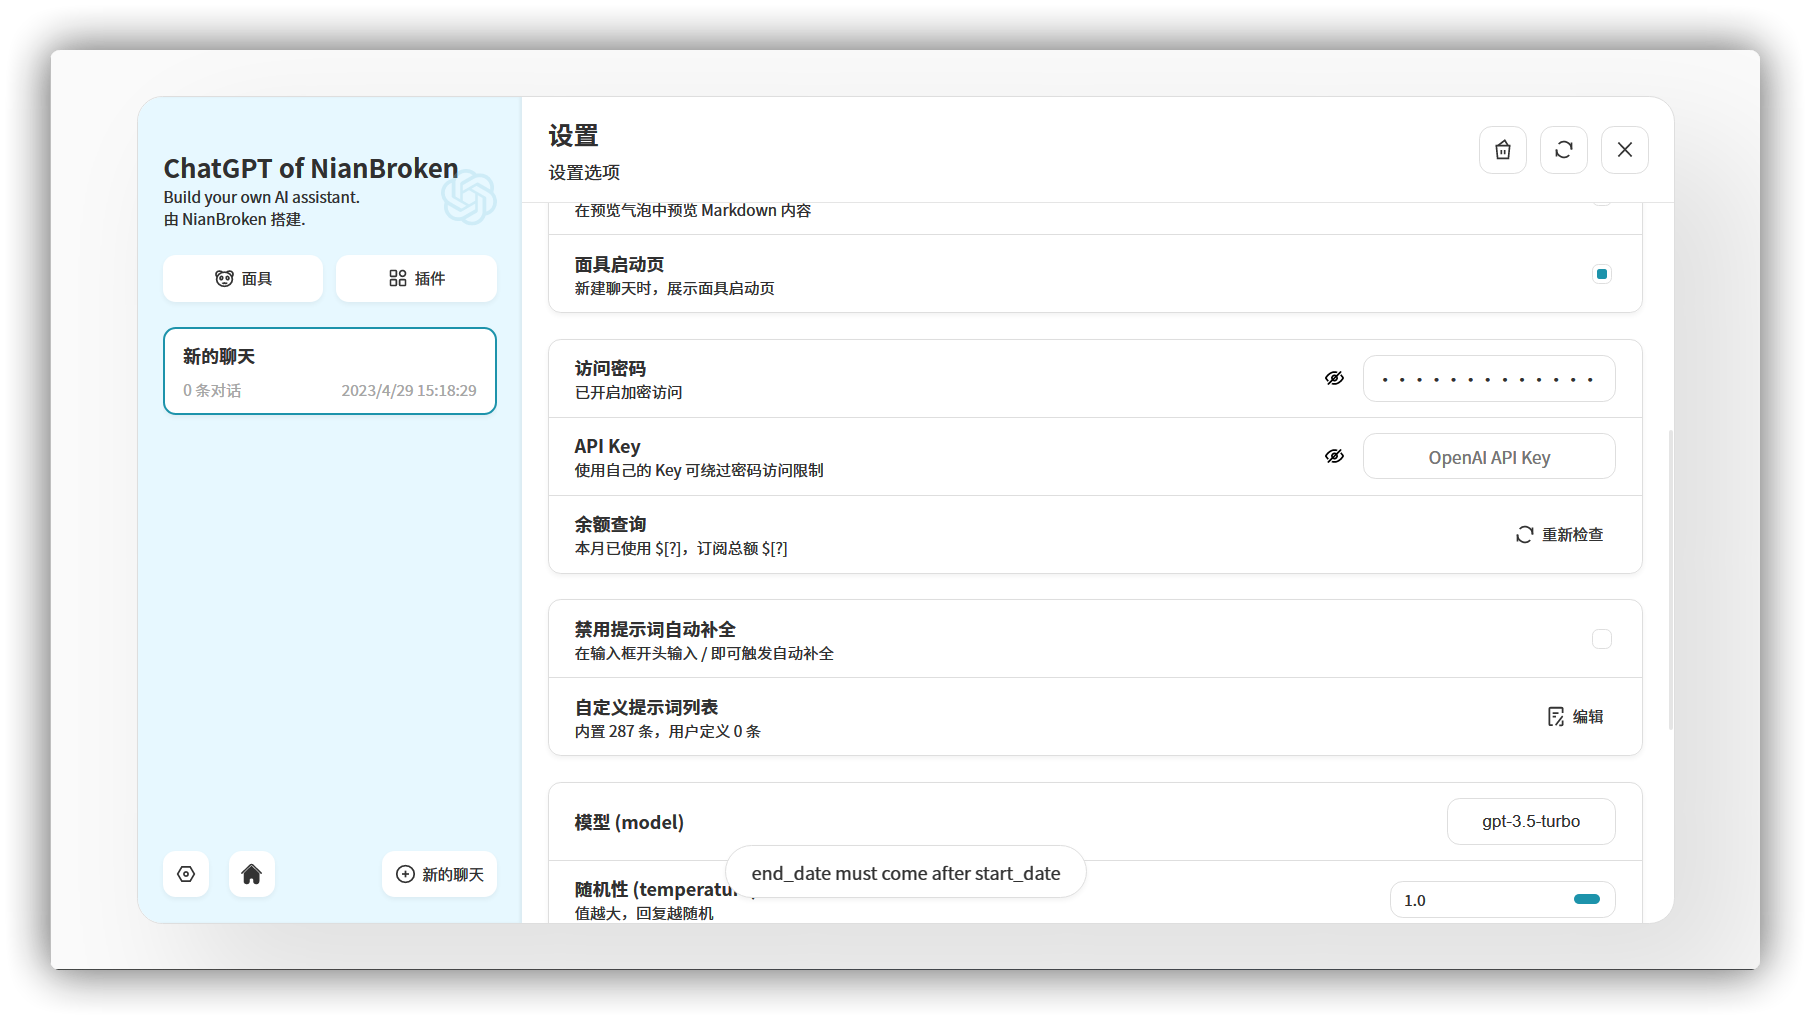
Task: Start a new chat with 新的聊天 button
Action: (x=440, y=874)
